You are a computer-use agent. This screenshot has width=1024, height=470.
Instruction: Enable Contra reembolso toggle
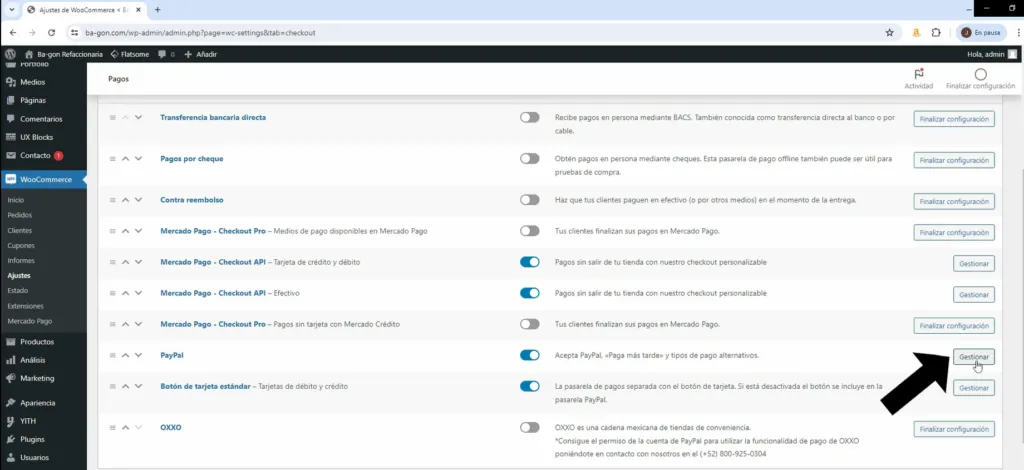tap(530, 200)
